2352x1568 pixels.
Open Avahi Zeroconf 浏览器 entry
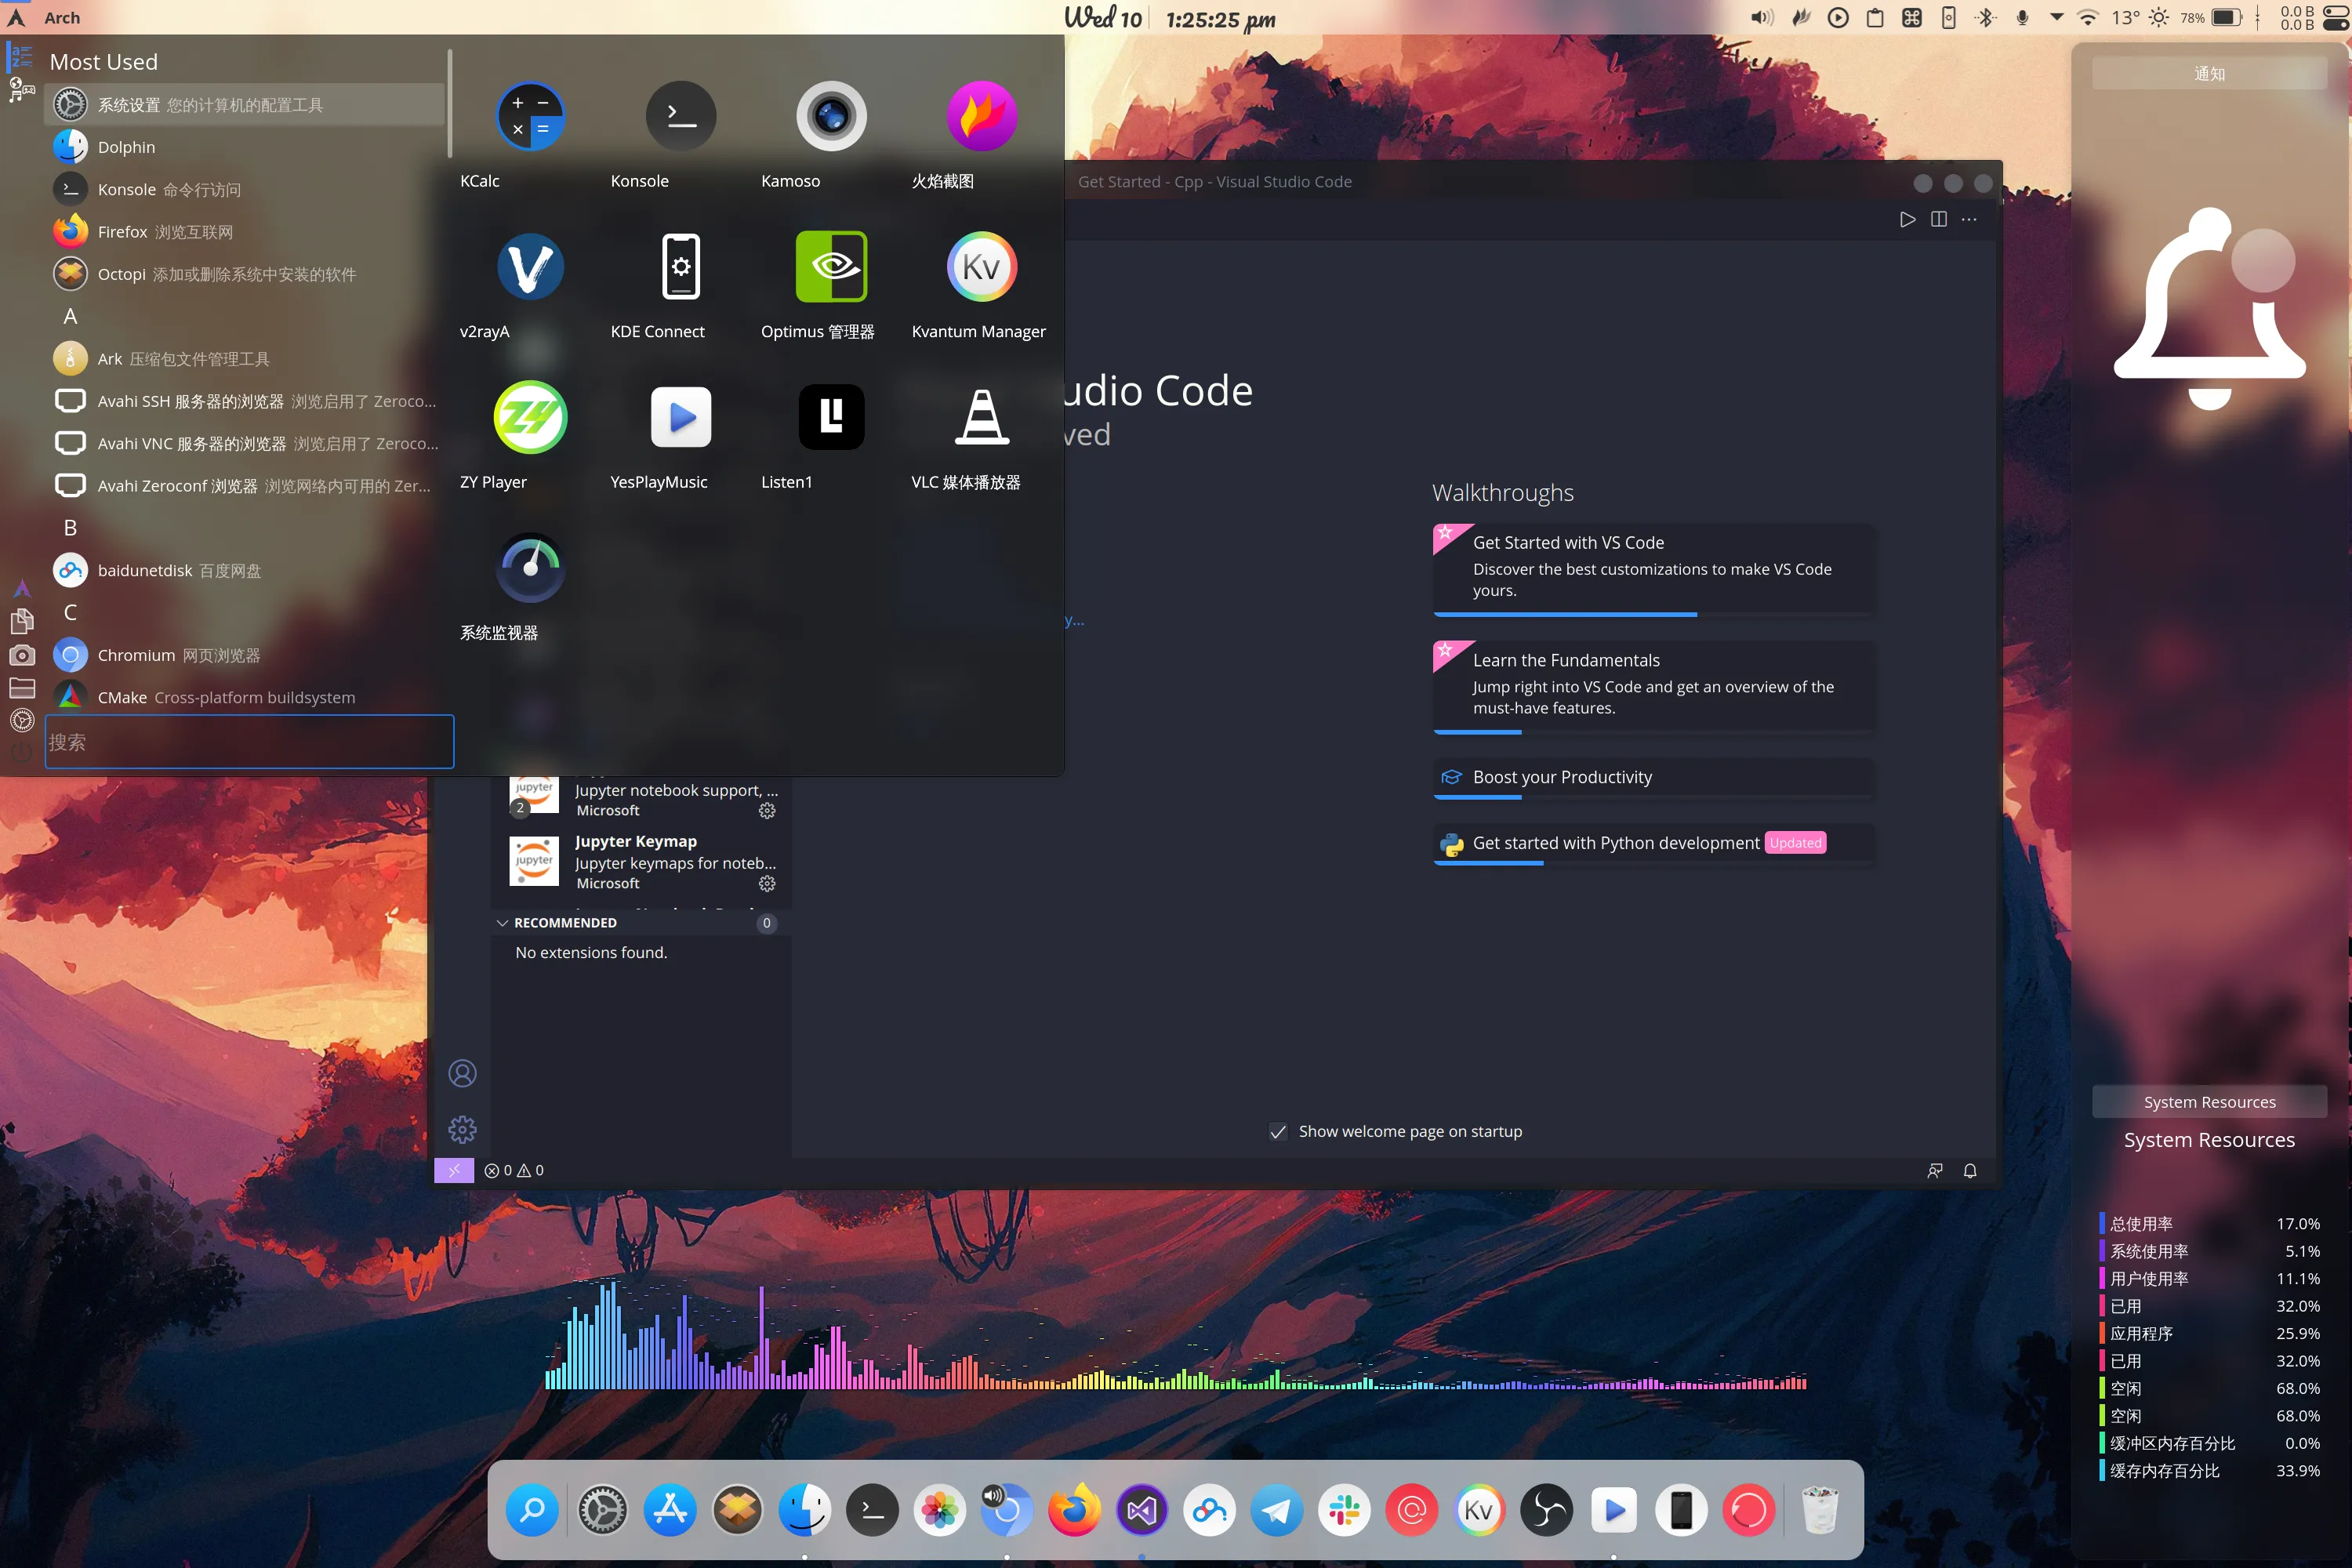tap(245, 486)
